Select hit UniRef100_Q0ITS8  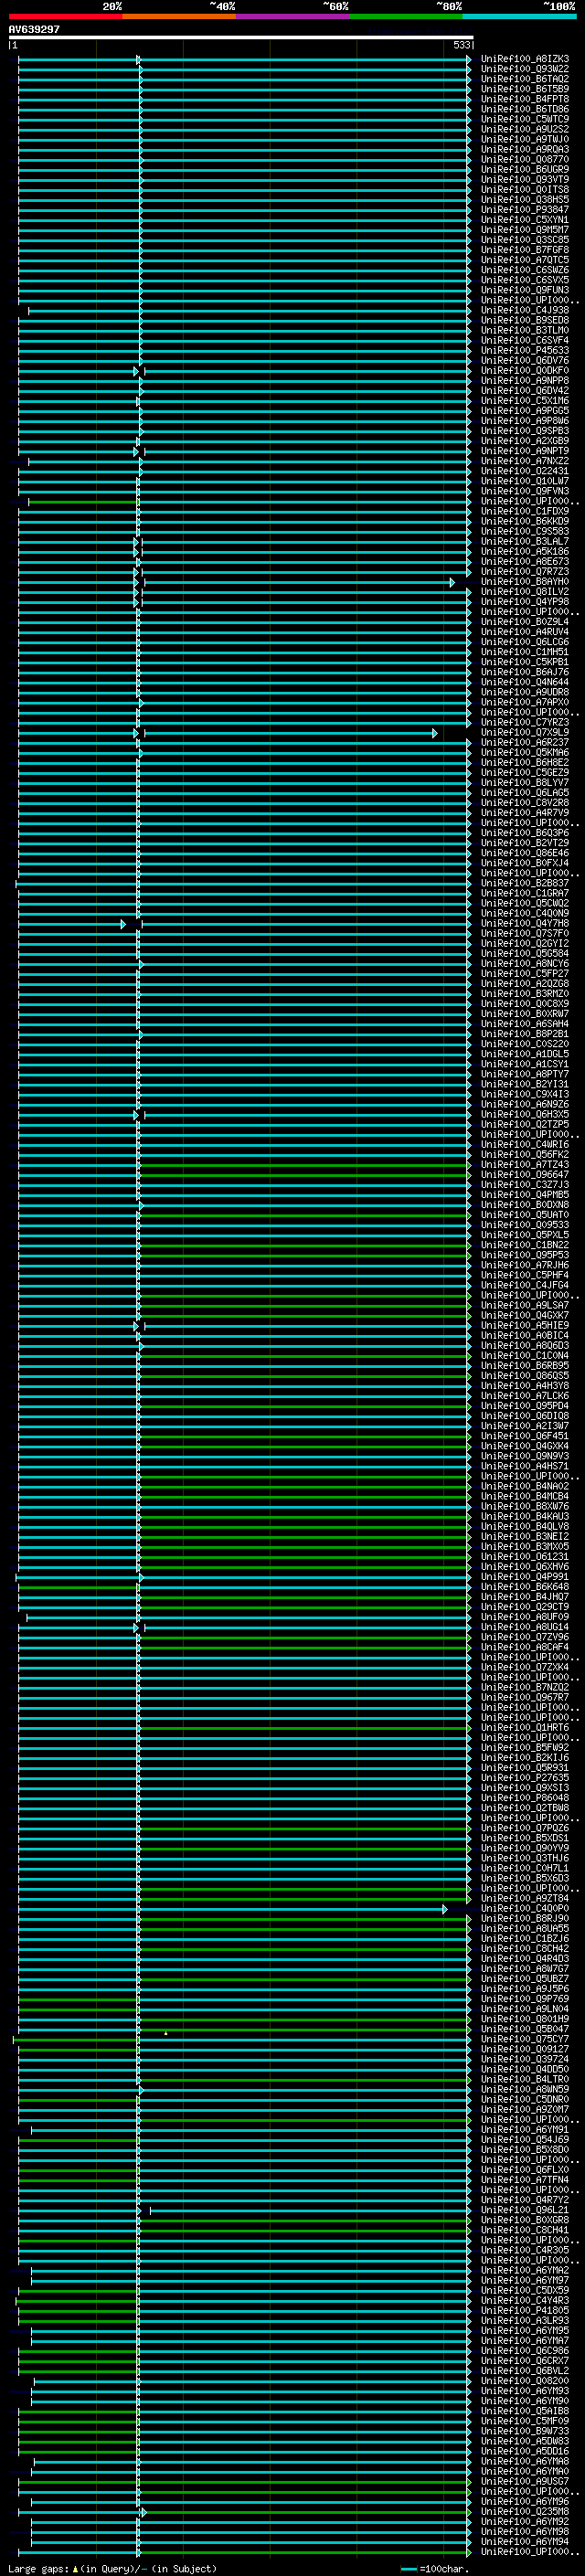(525, 190)
